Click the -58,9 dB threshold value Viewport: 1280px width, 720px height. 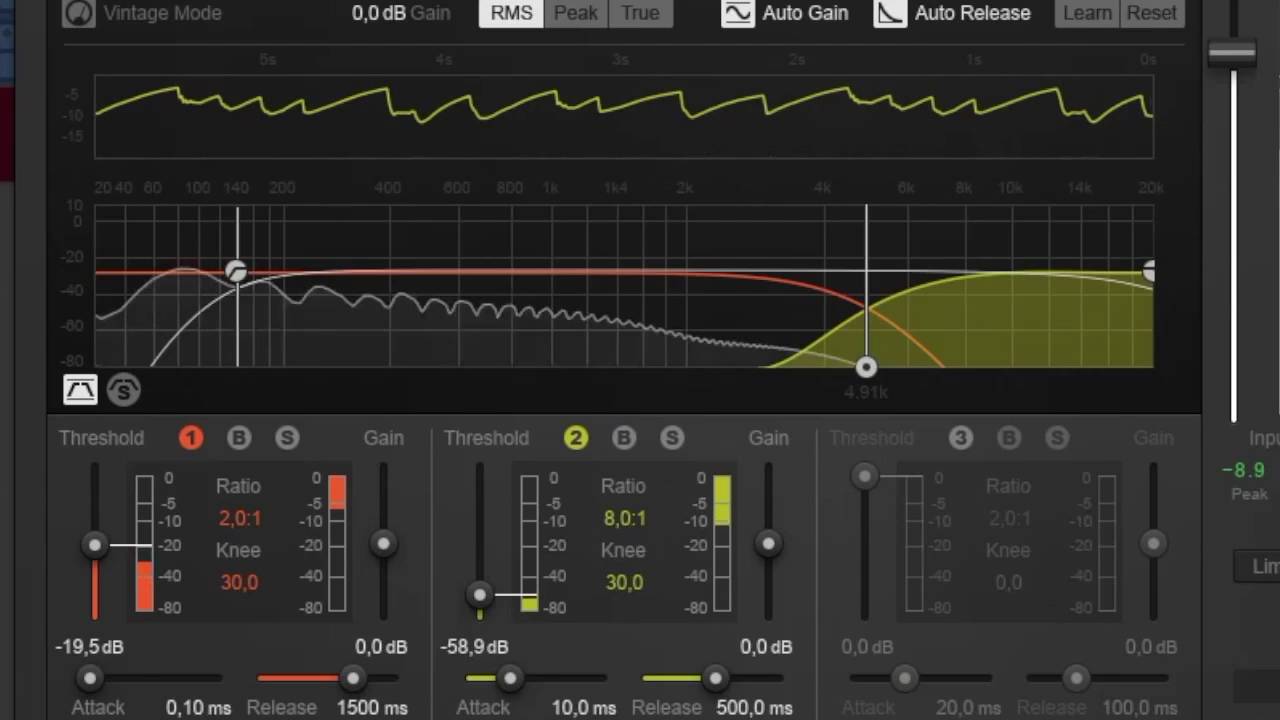474,647
